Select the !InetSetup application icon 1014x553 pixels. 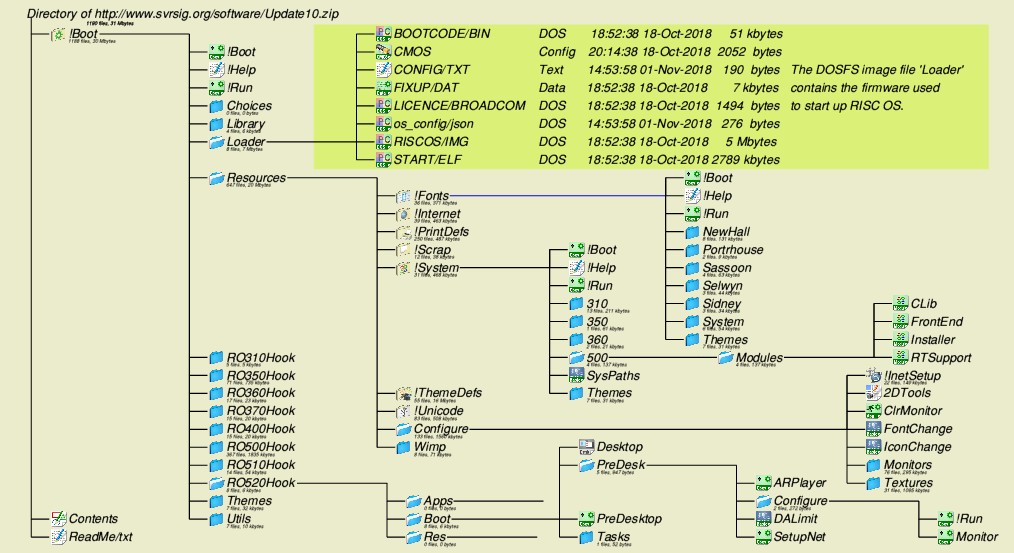click(871, 375)
